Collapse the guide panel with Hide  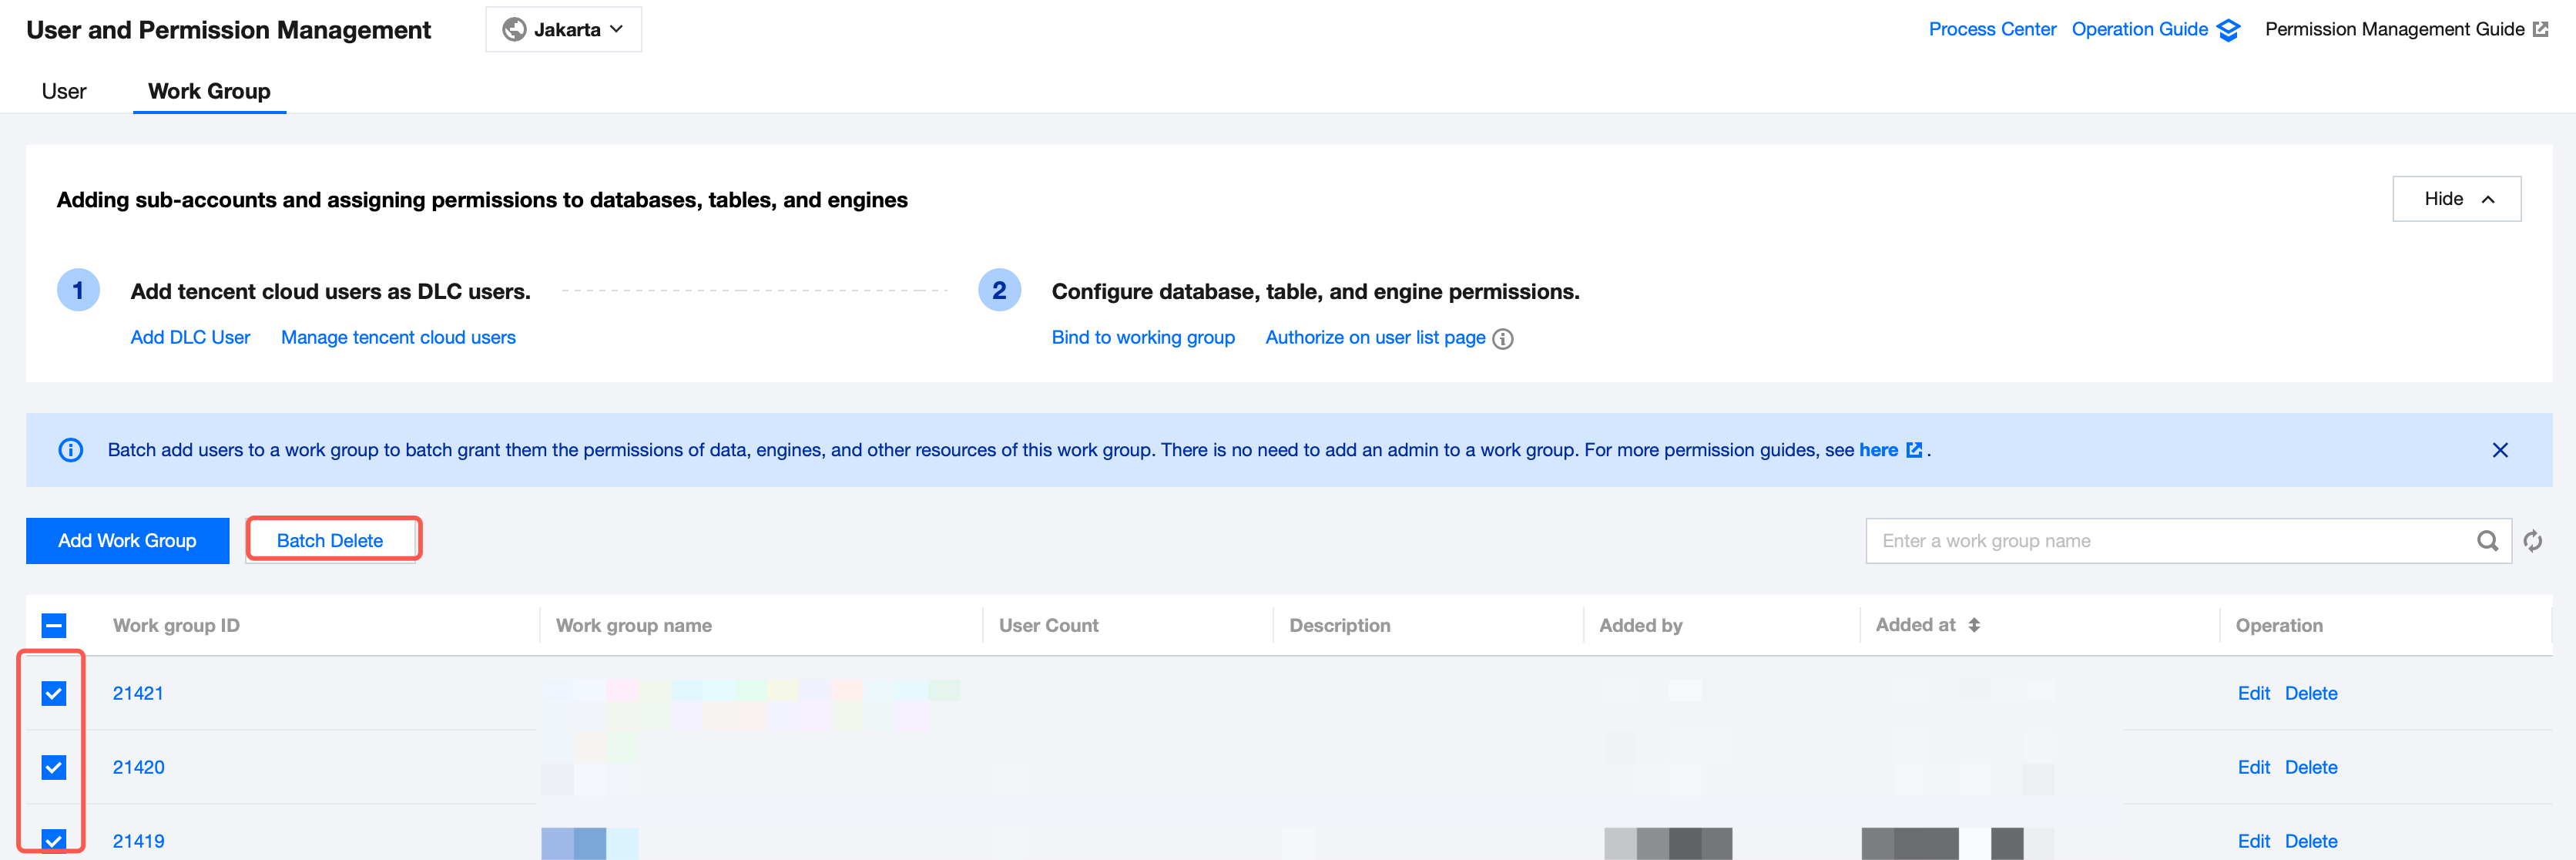2456,199
